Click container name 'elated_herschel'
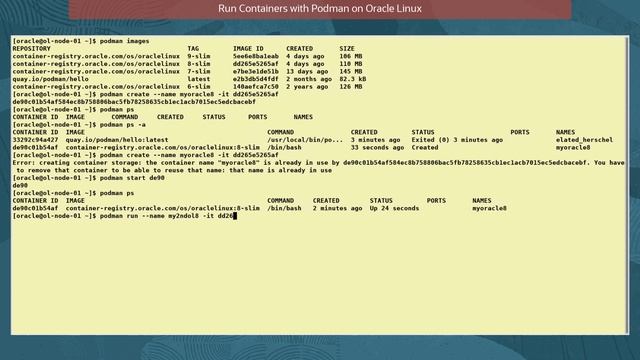The height and width of the screenshot is (360, 640). (x=584, y=140)
